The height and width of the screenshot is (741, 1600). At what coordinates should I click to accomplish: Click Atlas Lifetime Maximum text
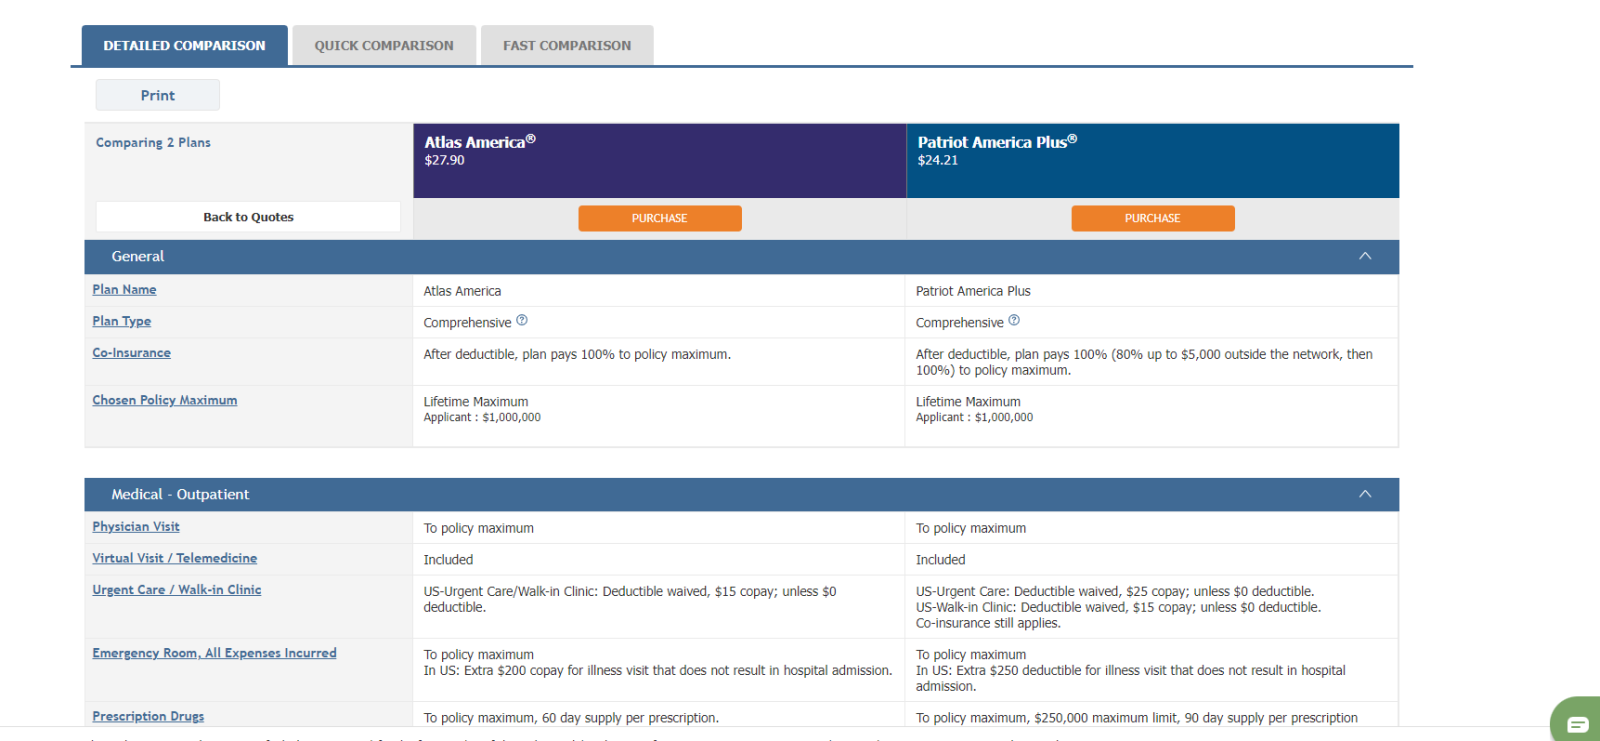(476, 402)
